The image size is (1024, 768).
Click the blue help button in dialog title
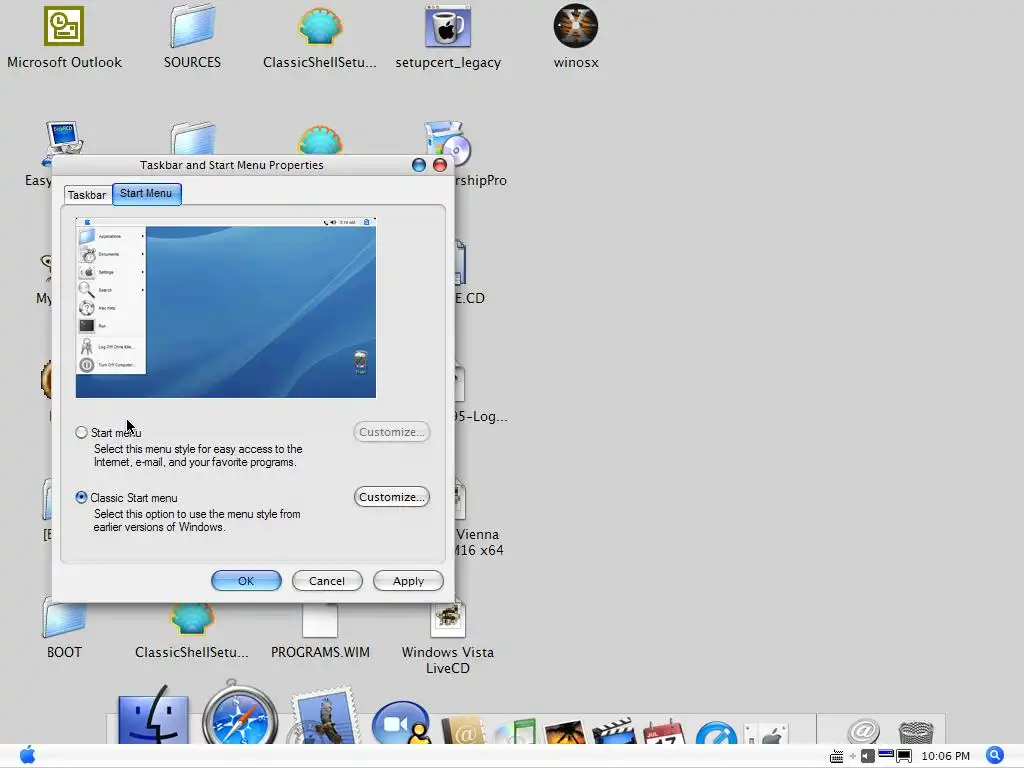click(419, 165)
